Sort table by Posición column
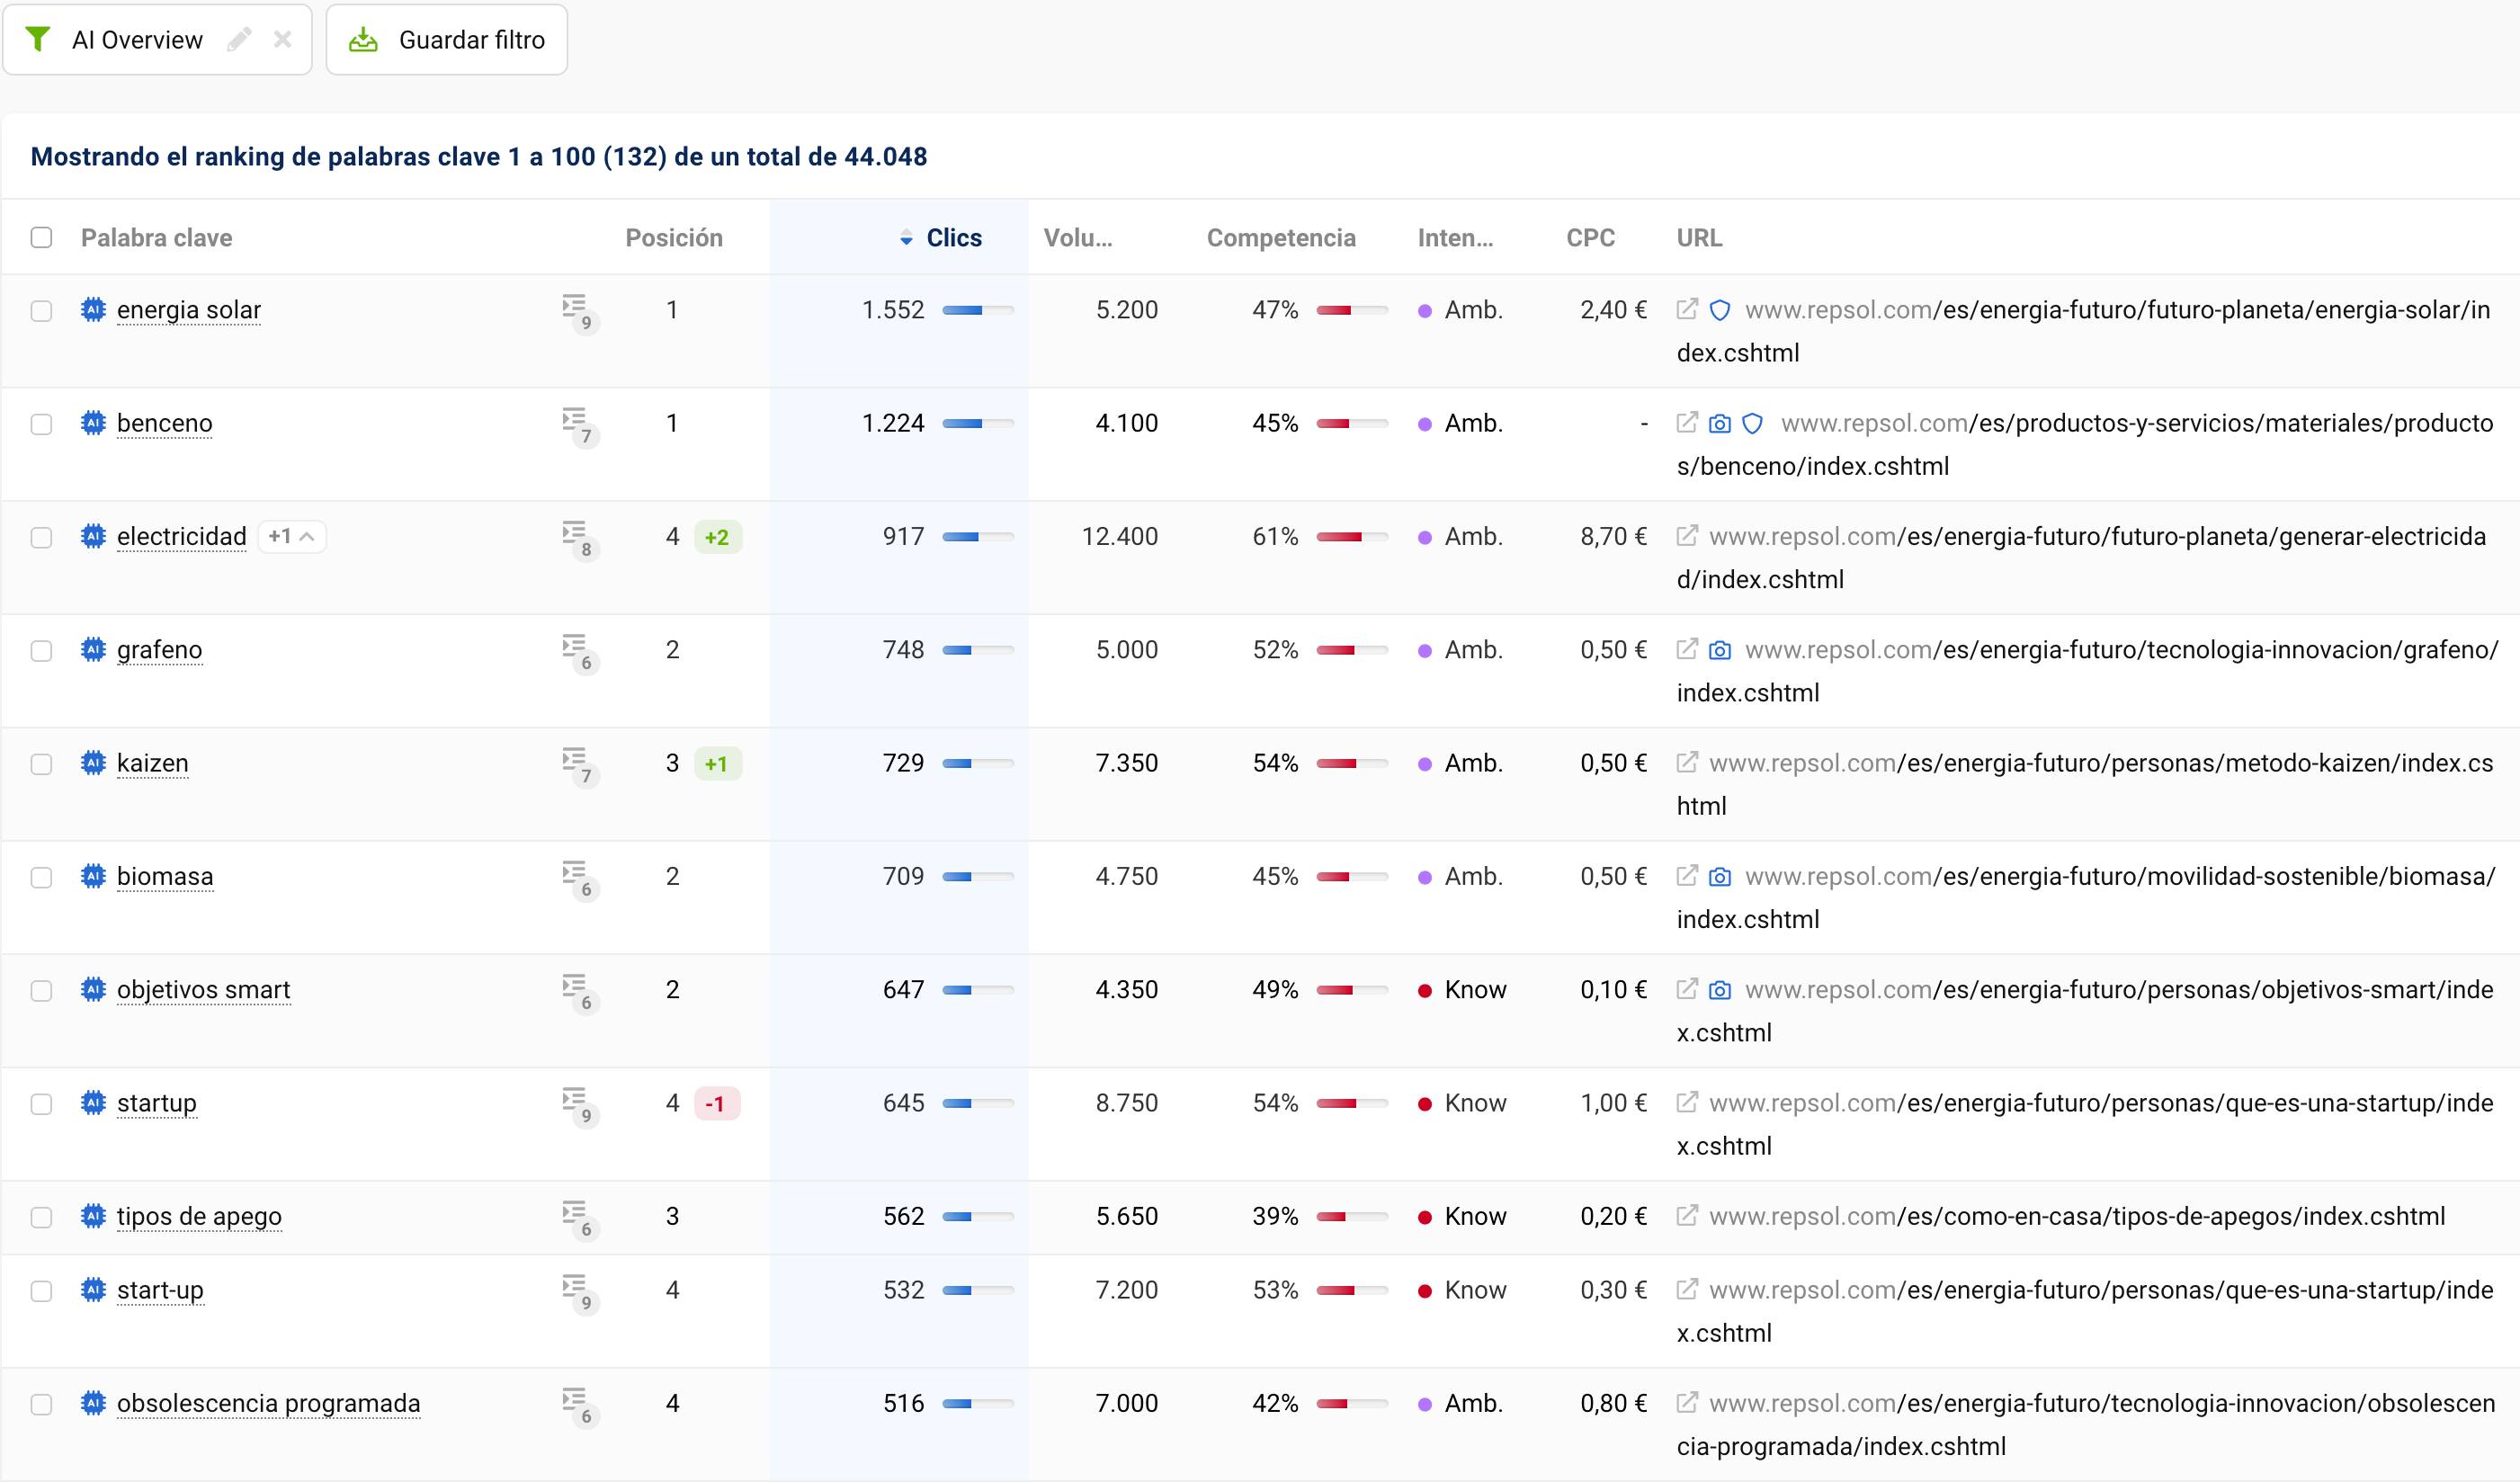This screenshot has width=2520, height=1482. pyautogui.click(x=673, y=238)
